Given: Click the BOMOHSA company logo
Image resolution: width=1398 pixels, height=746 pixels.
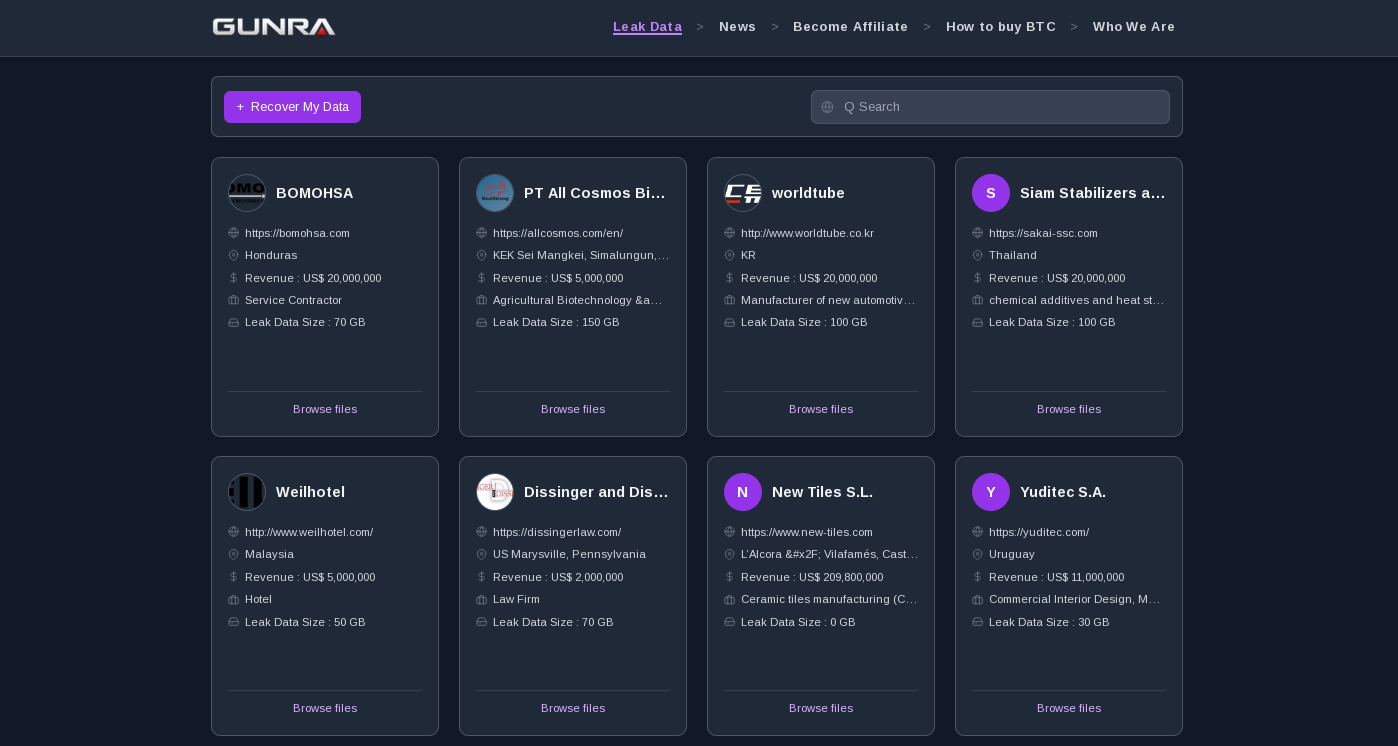Looking at the screenshot, I should 247,193.
